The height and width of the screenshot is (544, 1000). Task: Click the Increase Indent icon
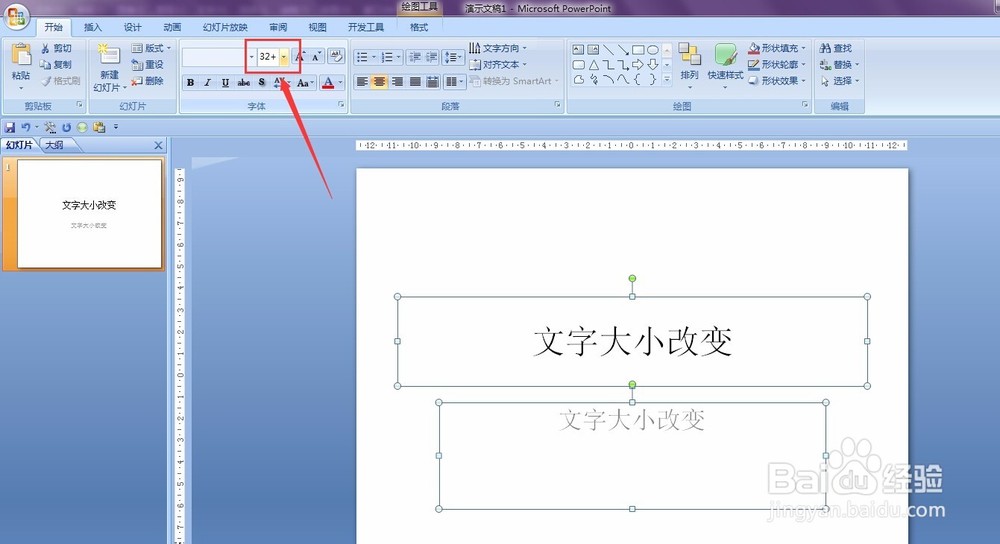click(x=431, y=57)
